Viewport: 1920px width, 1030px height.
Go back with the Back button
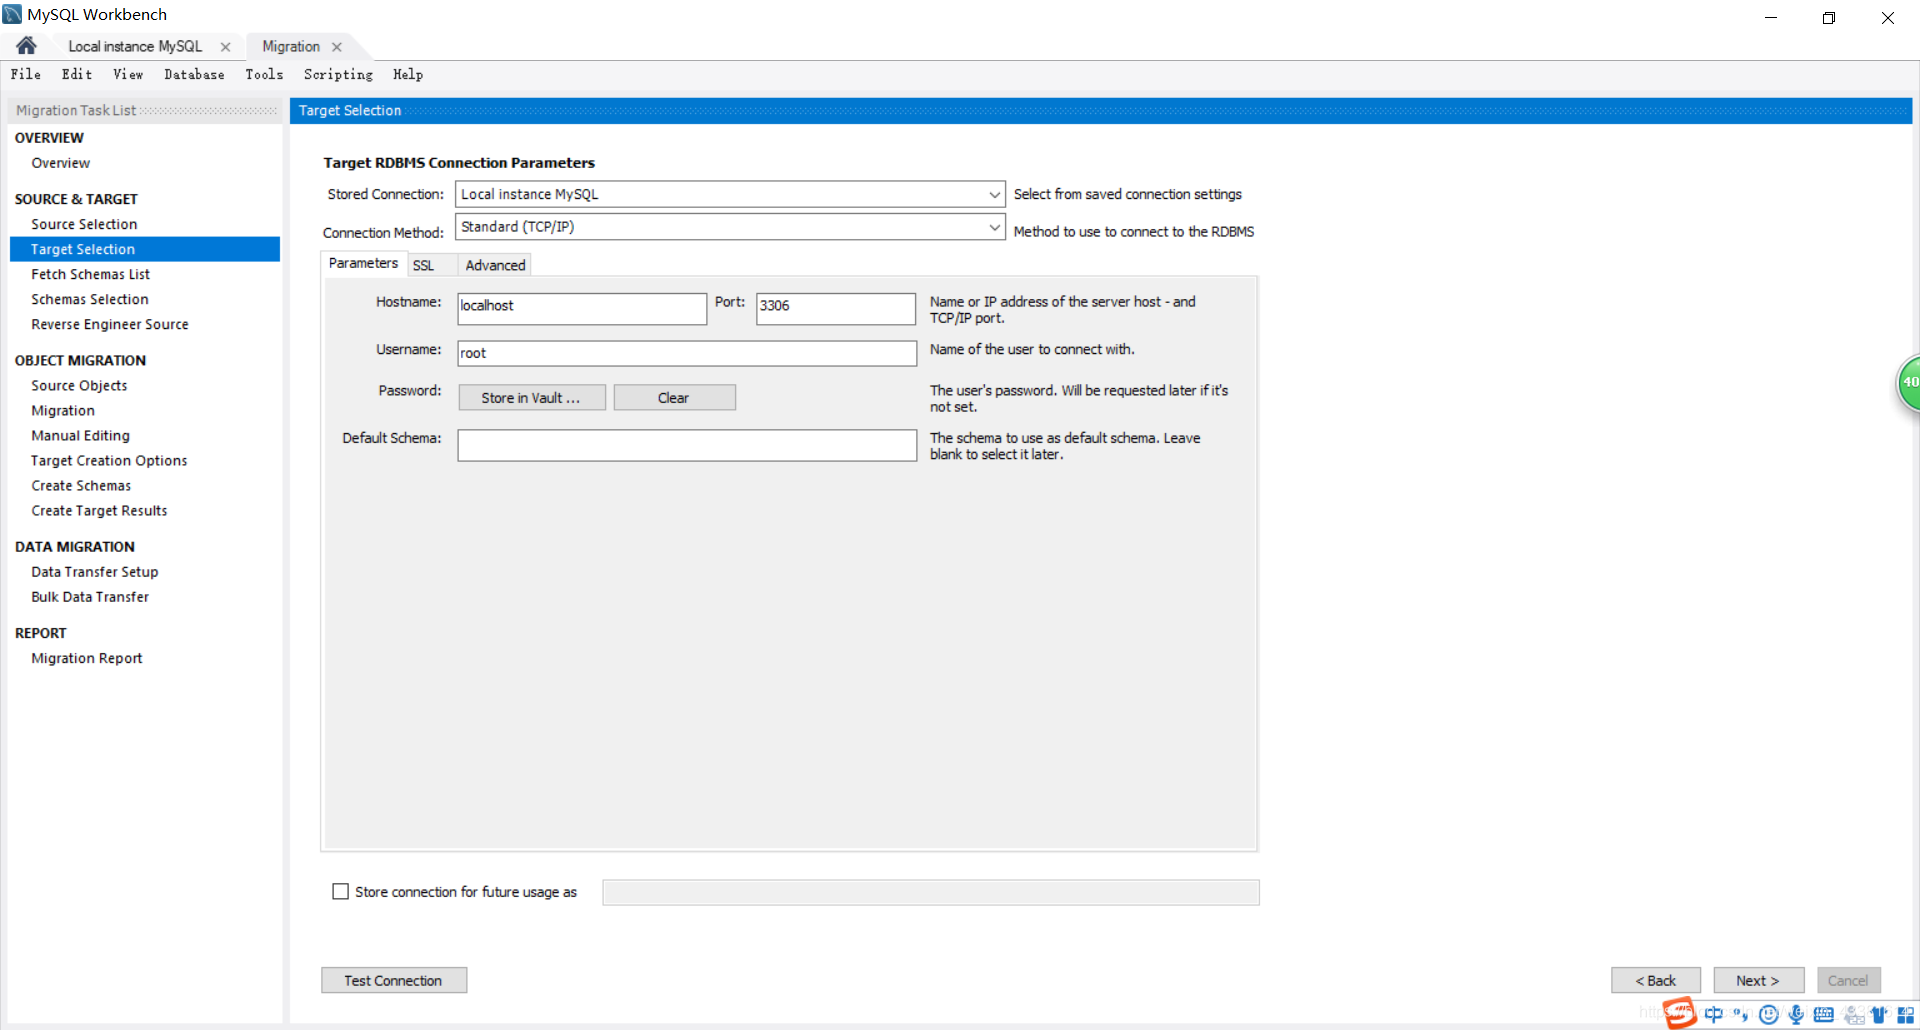tap(1656, 981)
